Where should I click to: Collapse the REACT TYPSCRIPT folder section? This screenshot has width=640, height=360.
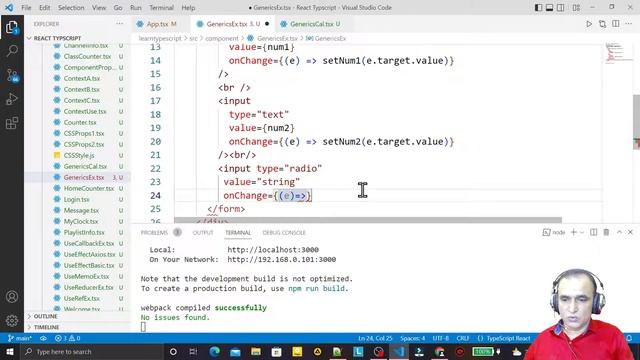pos(57,38)
